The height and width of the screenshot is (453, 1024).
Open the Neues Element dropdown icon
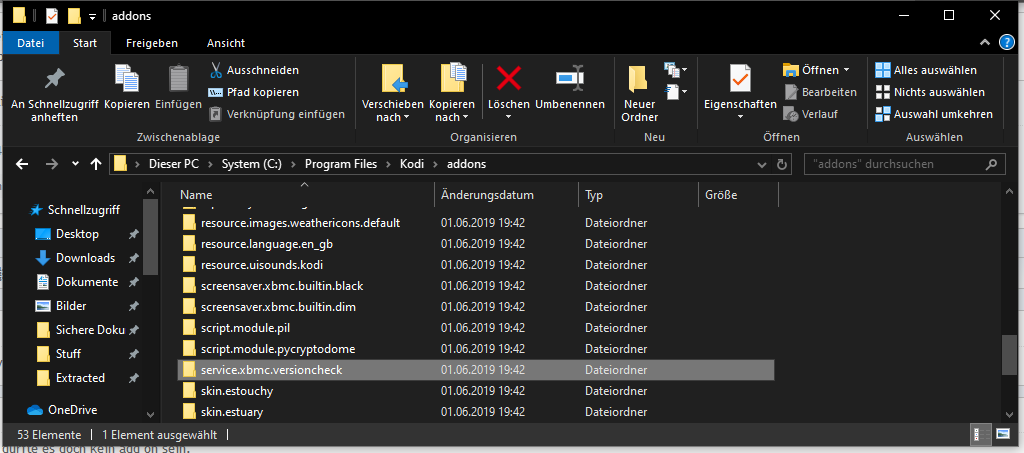click(675, 69)
